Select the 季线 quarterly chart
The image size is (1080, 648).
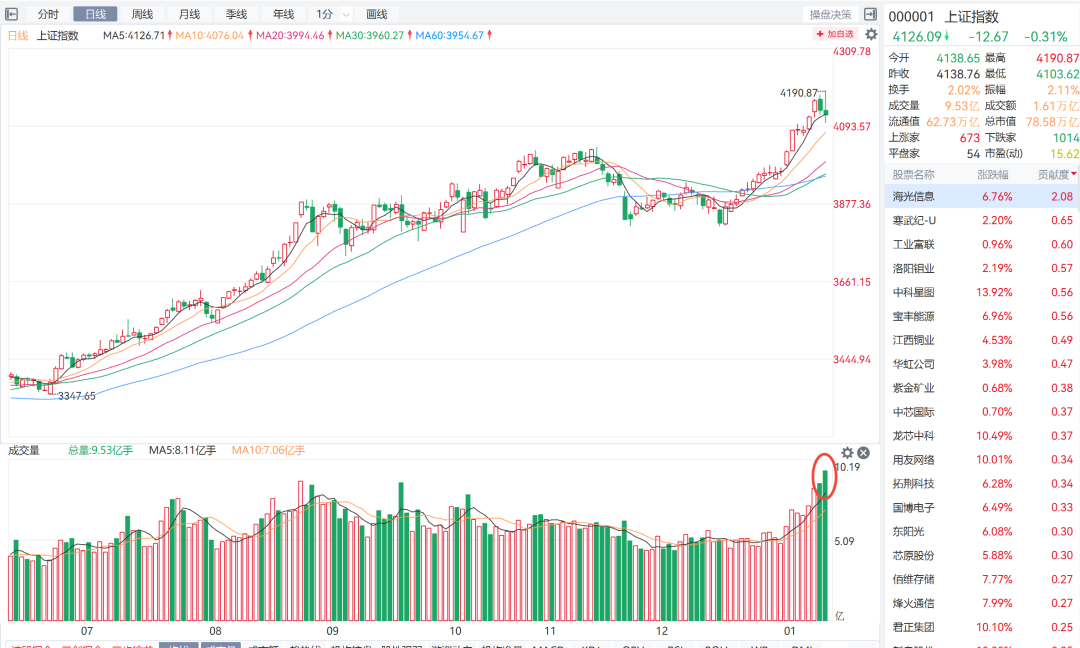[x=236, y=14]
